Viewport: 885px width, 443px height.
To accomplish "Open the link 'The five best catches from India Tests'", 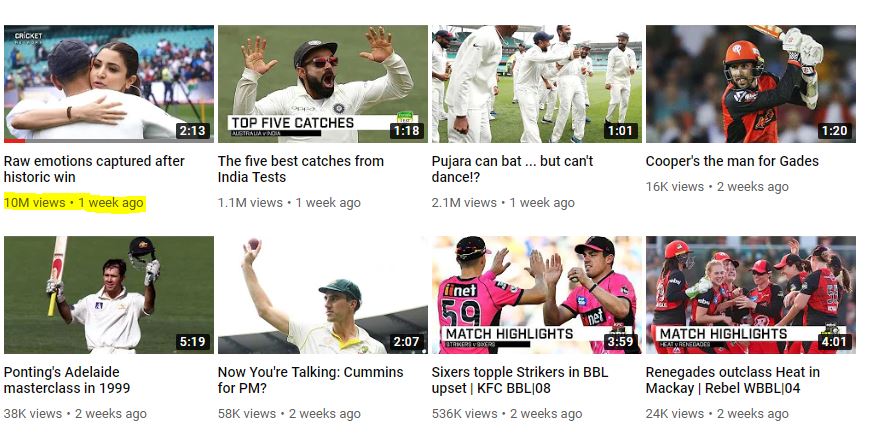I will click(301, 169).
